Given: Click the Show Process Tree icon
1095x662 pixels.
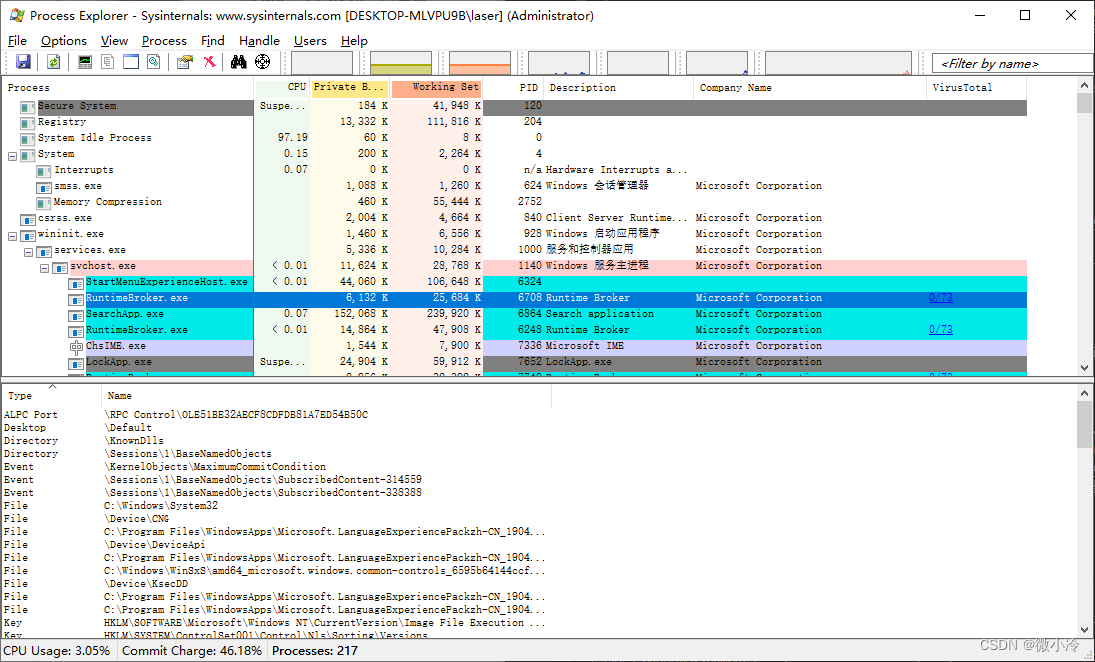Looking at the screenshot, I should pyautogui.click(x=107, y=61).
